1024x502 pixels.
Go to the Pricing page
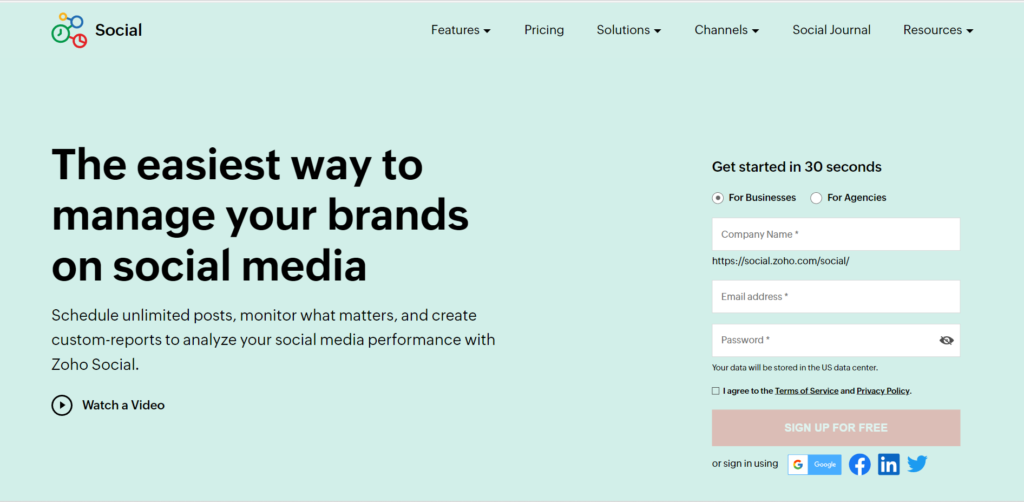[x=544, y=30]
